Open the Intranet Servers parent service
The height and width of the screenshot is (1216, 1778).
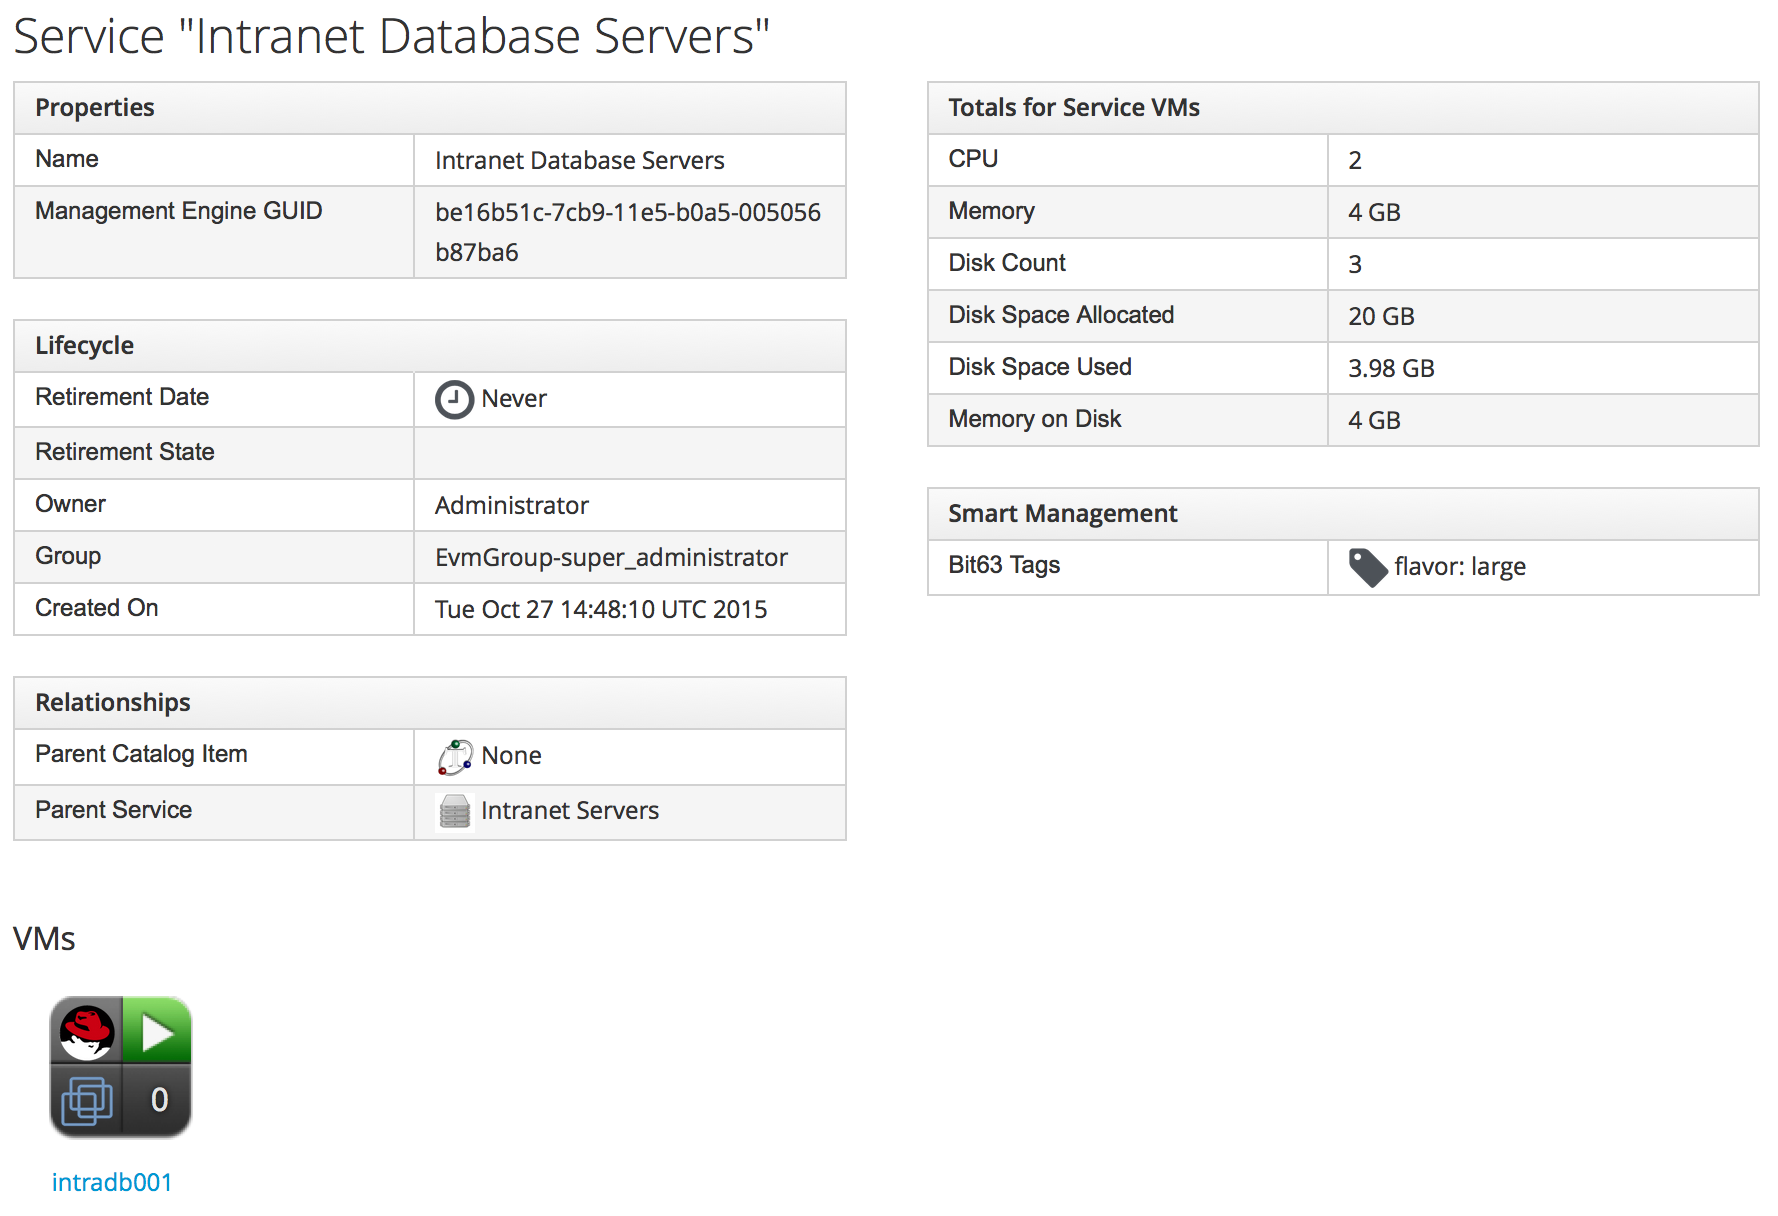coord(569,811)
